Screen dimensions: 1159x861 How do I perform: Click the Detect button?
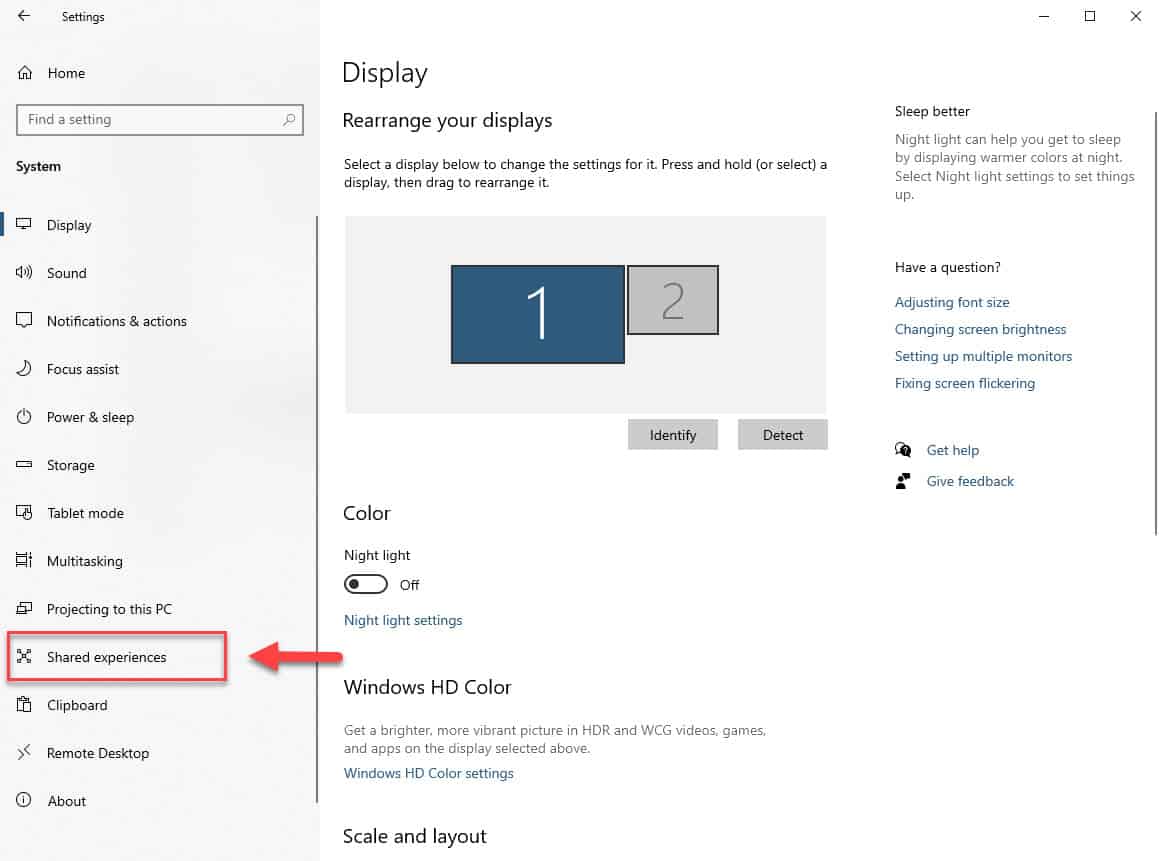click(783, 435)
